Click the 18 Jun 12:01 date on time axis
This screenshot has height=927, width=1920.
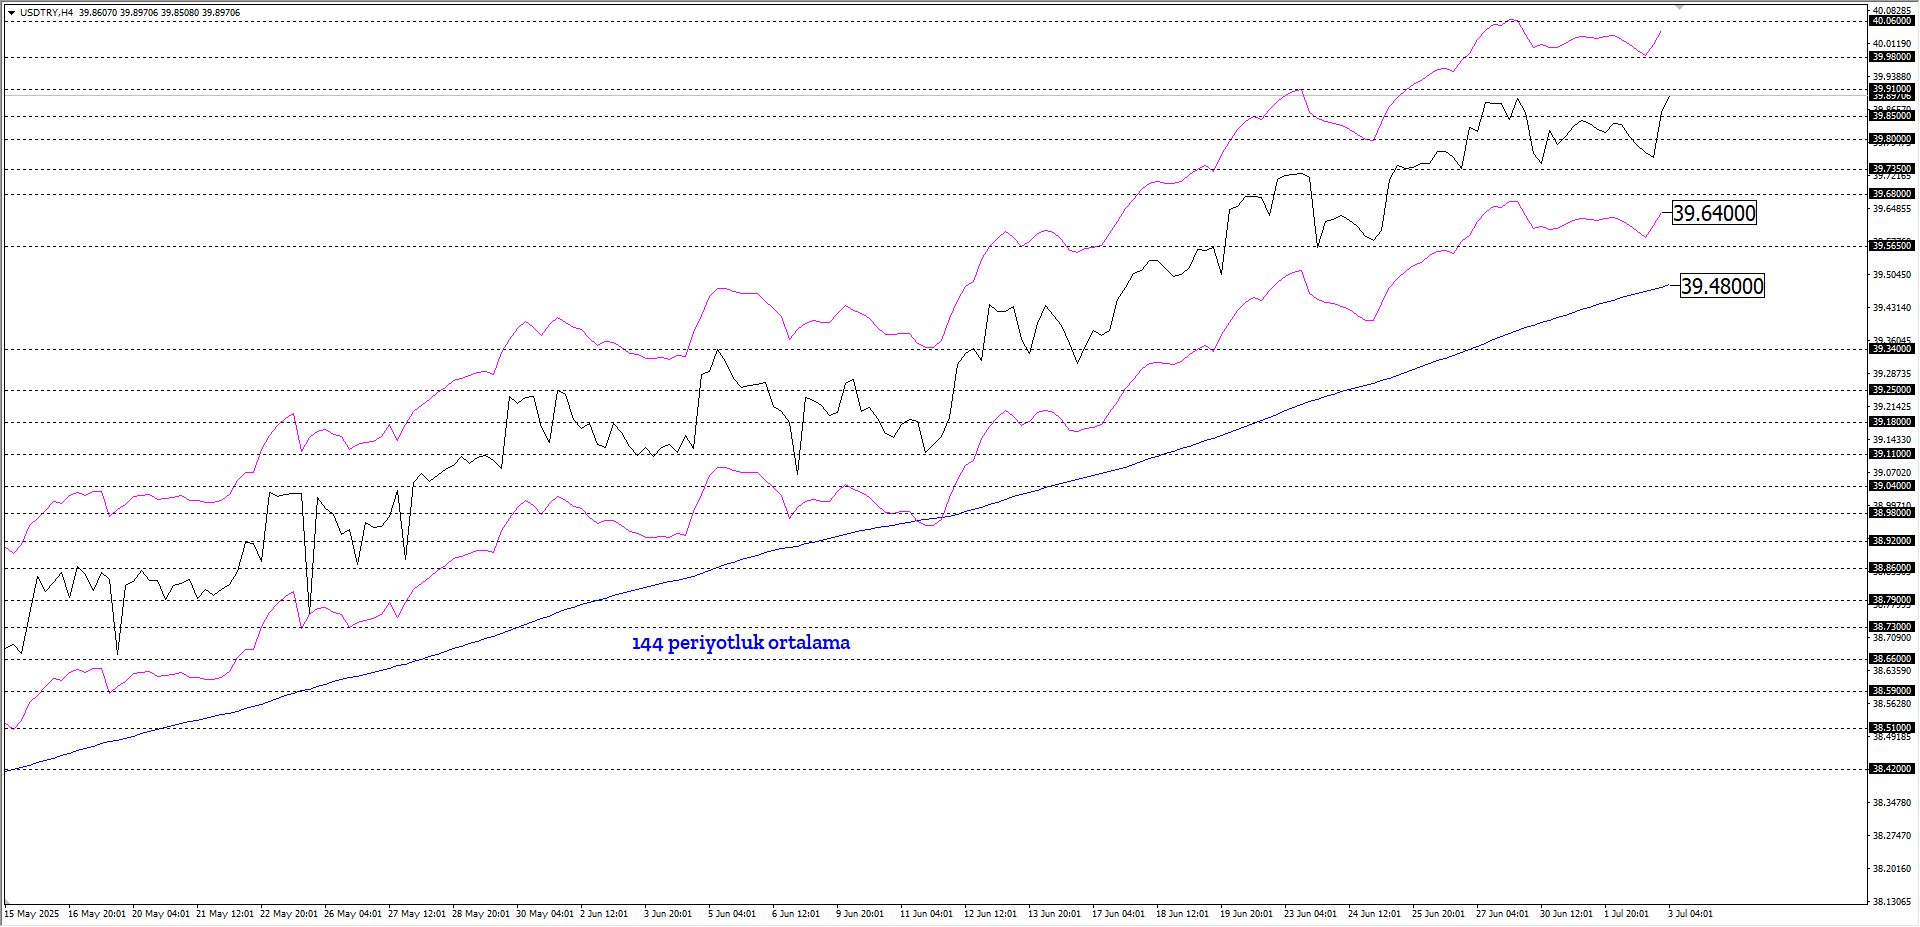[1182, 914]
